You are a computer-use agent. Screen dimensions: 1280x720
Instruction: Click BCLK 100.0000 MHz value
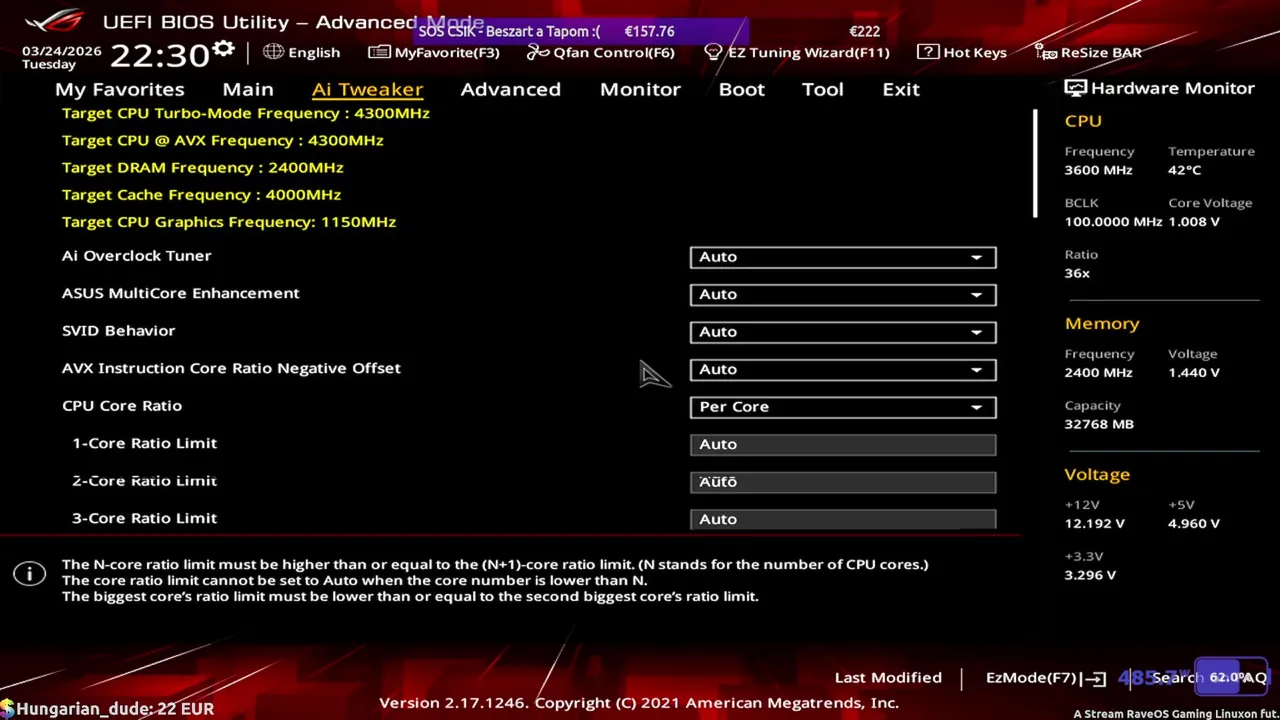pyautogui.click(x=1113, y=221)
